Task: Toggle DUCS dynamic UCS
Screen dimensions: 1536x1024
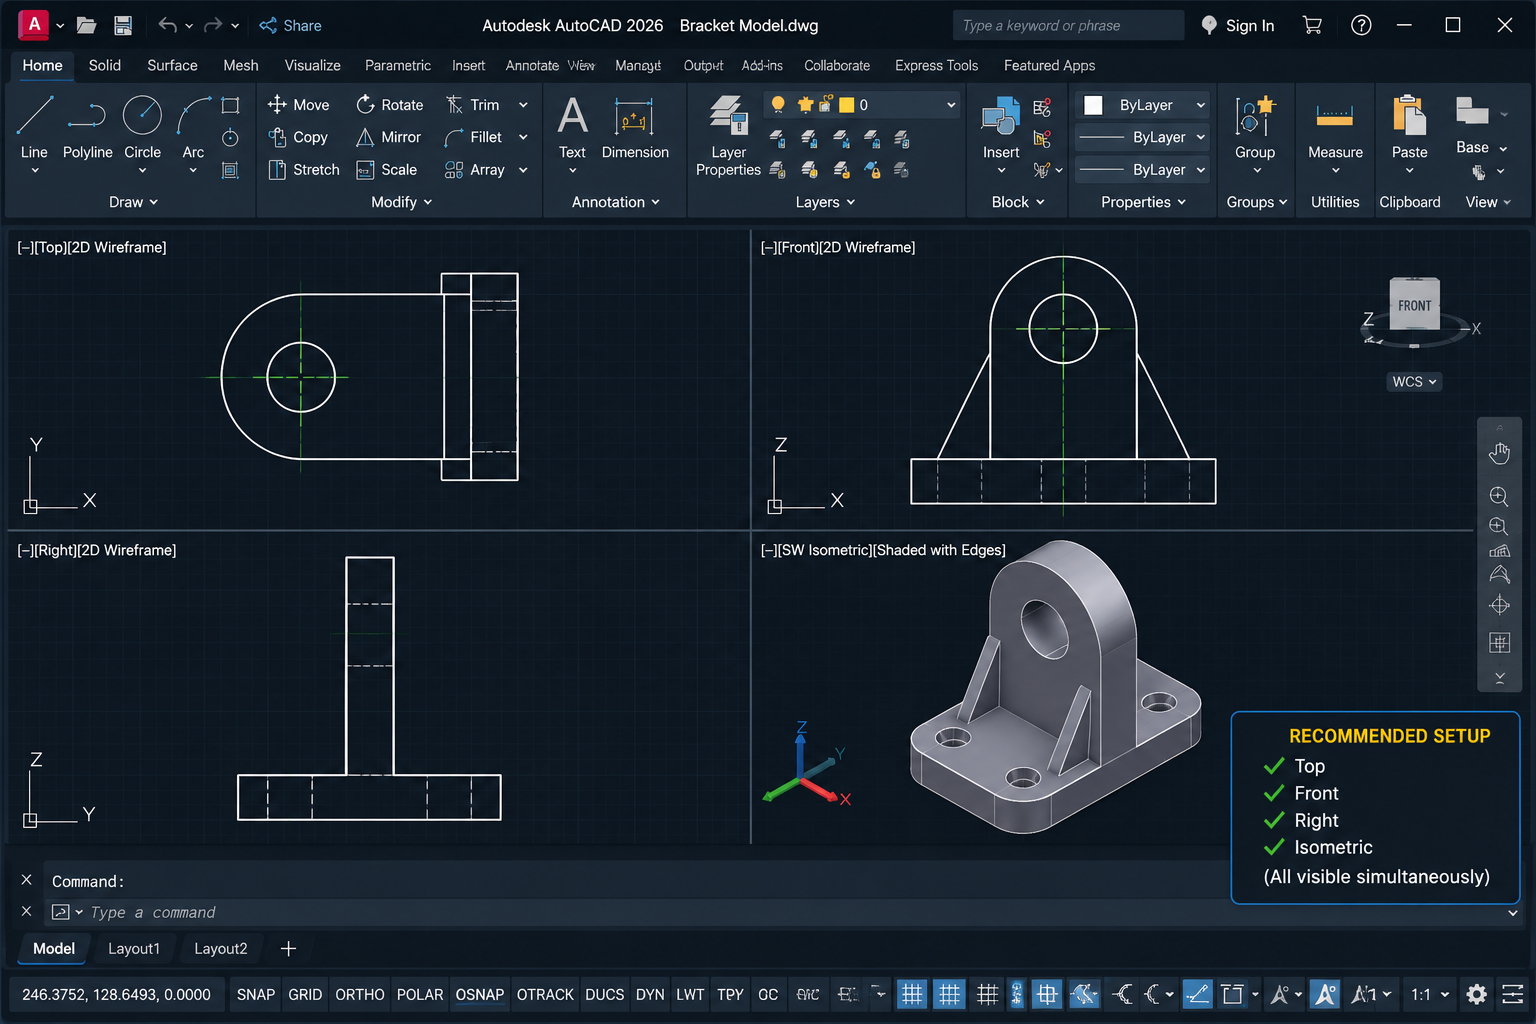Action: [605, 994]
